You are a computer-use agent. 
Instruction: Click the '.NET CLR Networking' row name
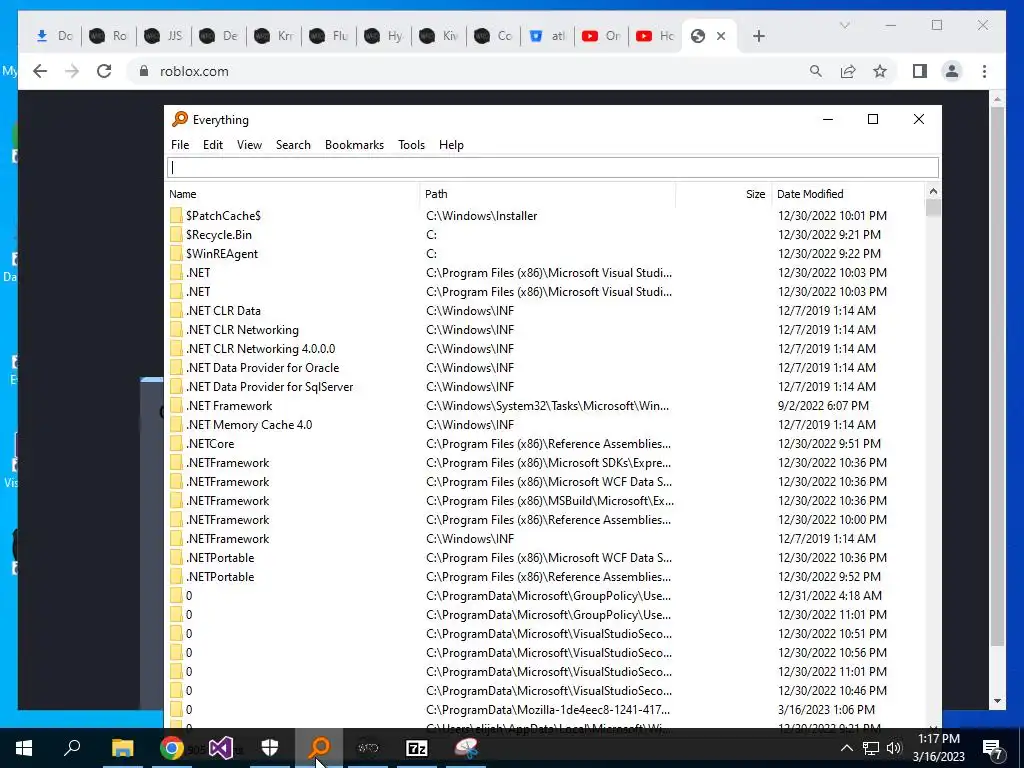point(242,330)
